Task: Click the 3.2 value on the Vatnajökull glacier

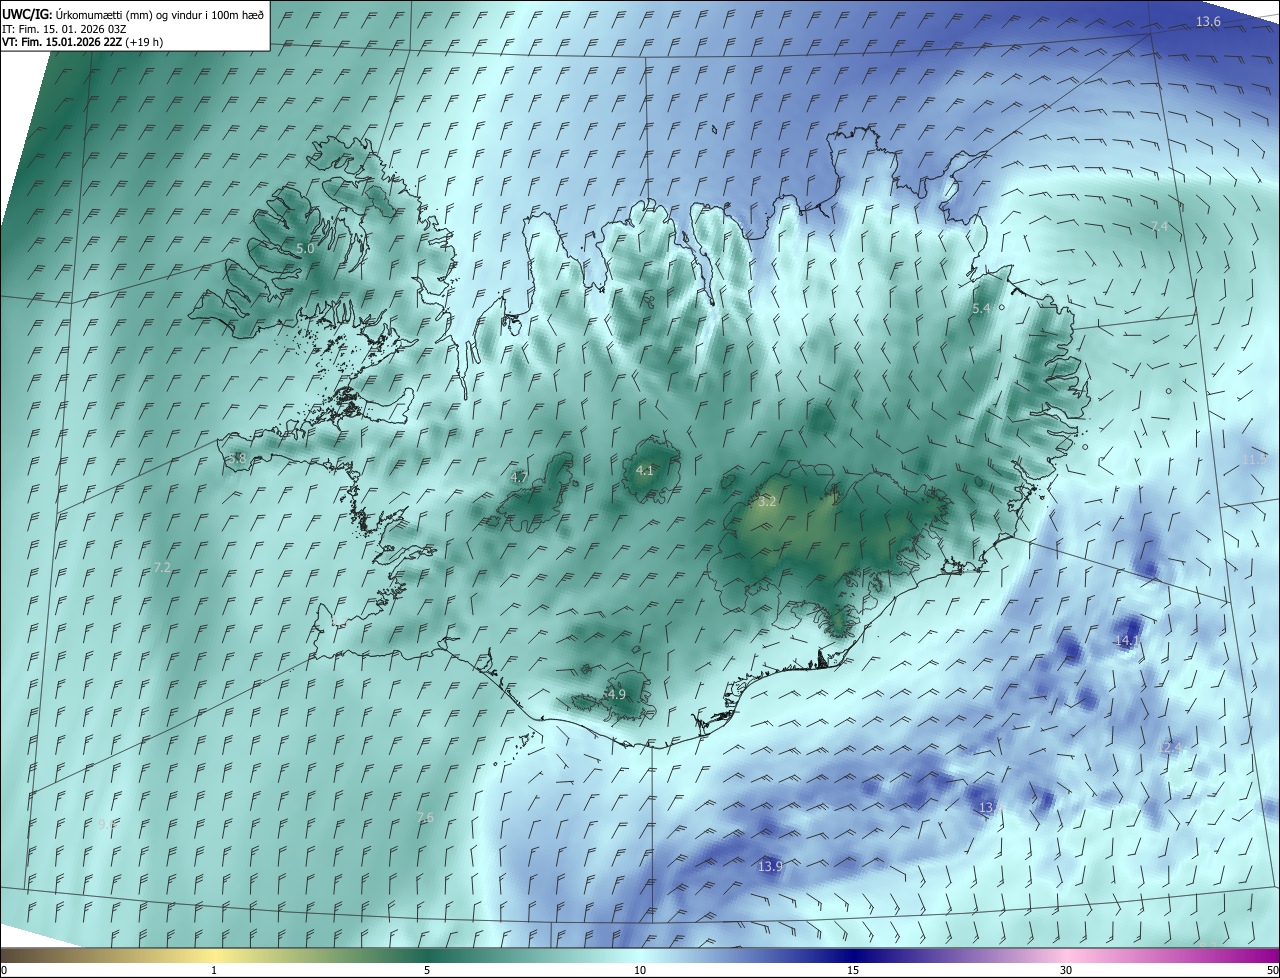Action: 767,502
